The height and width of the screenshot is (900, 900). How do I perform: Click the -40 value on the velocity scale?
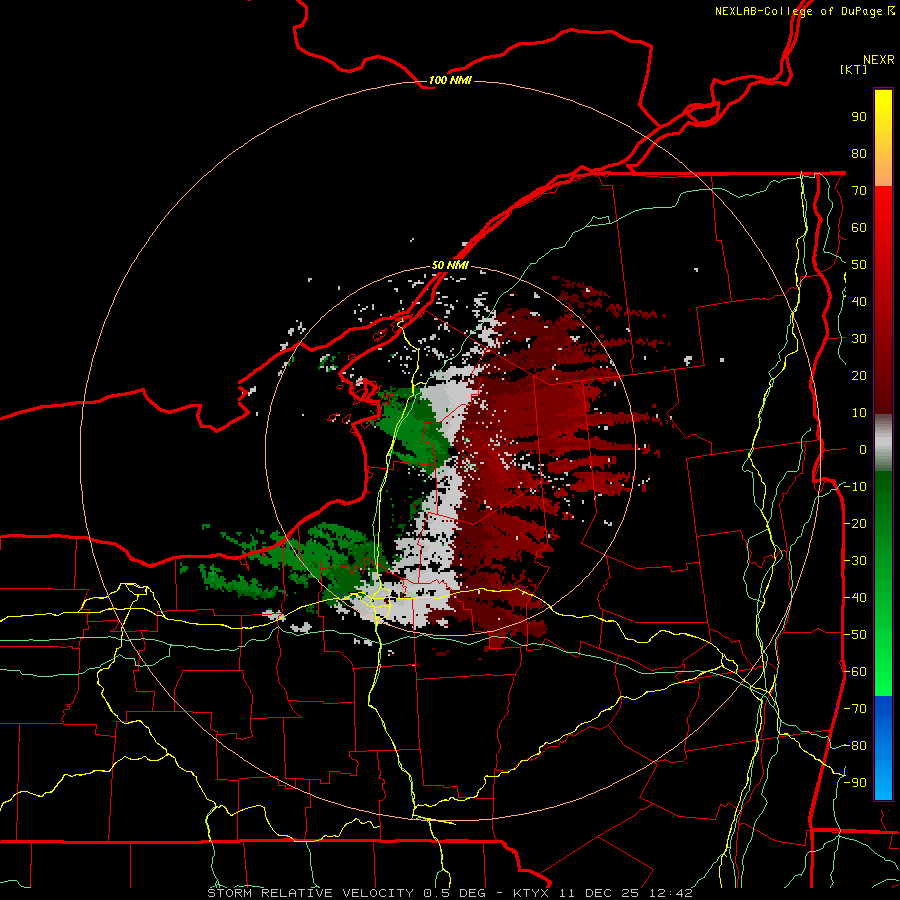[855, 598]
